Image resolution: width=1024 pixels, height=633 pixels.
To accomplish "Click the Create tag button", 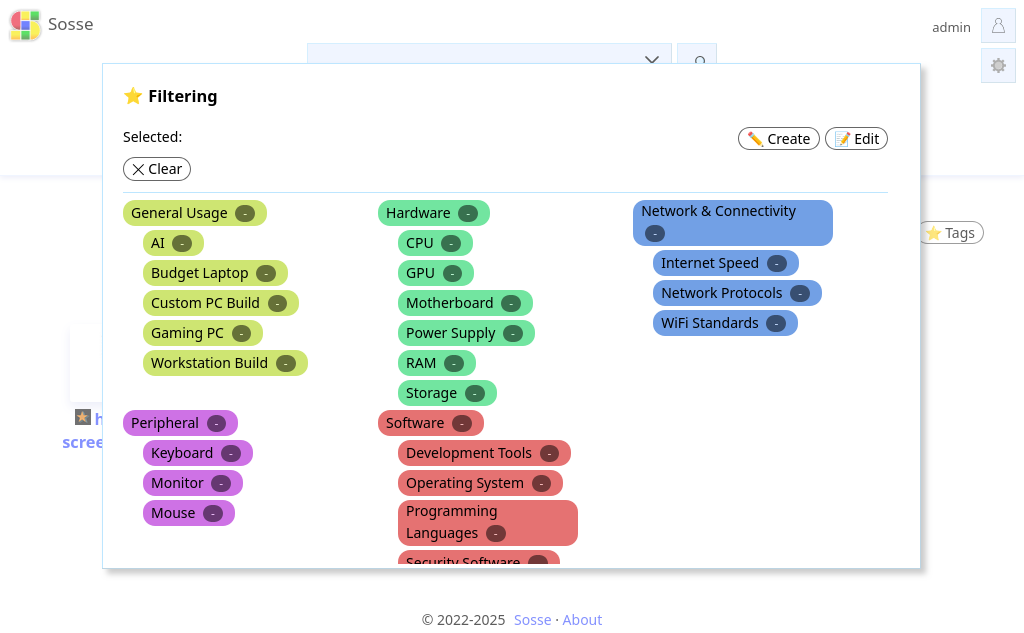I will click(x=778, y=138).
